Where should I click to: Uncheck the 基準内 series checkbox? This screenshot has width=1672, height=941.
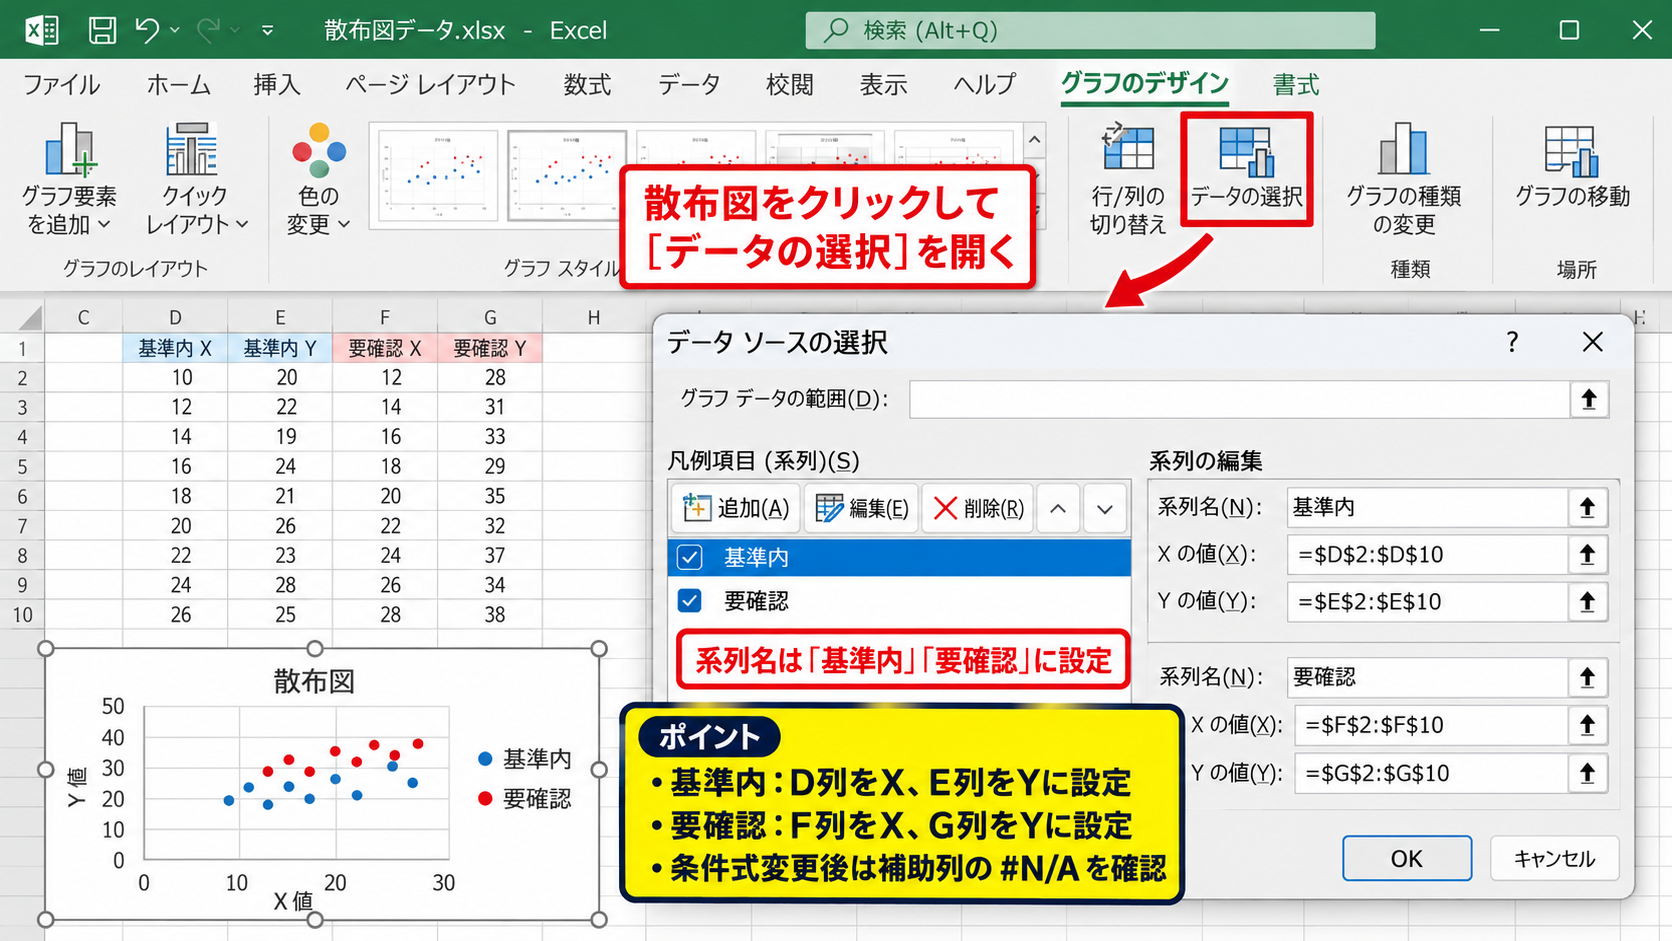[x=690, y=557]
